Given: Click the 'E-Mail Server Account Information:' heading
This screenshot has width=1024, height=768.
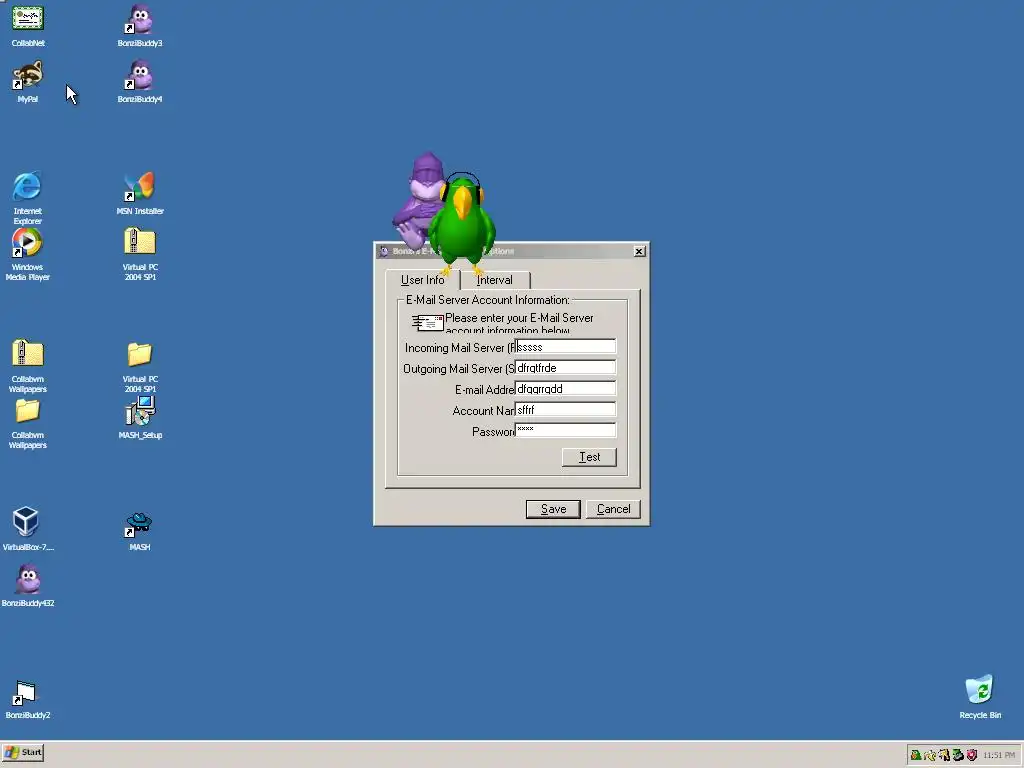Looking at the screenshot, I should pos(488,300).
